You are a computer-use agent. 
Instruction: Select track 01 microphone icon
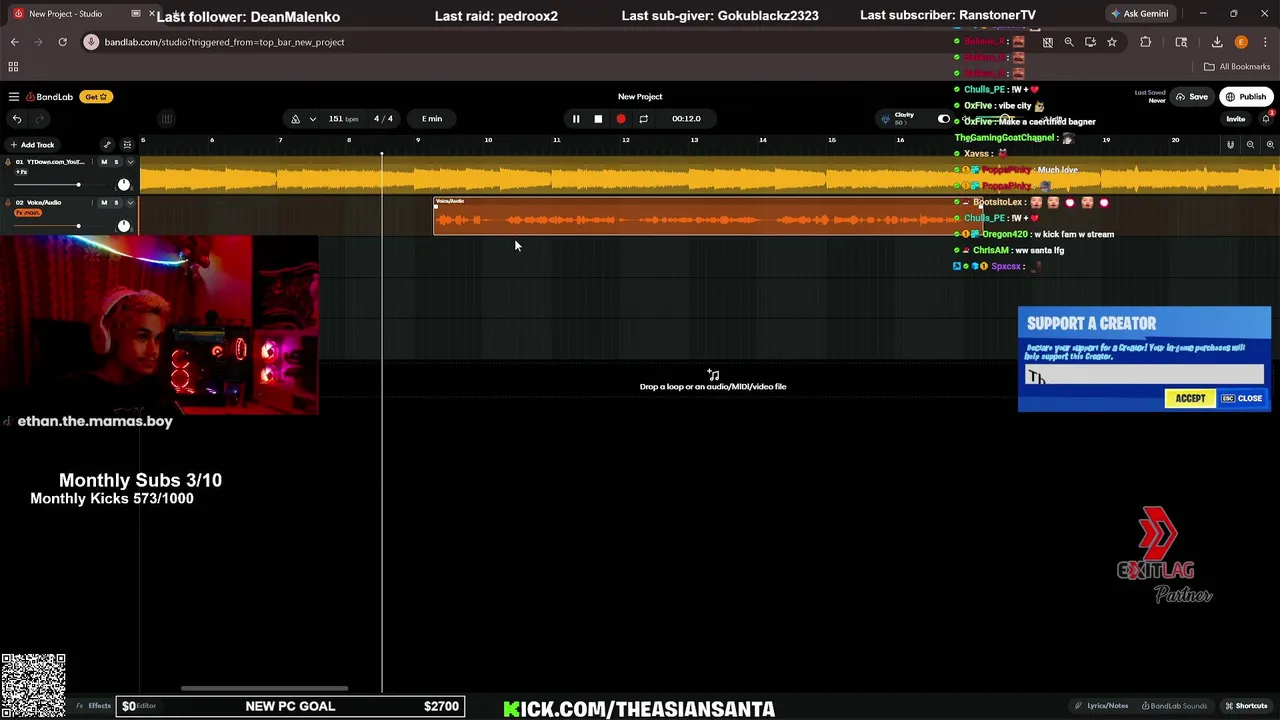(7, 162)
